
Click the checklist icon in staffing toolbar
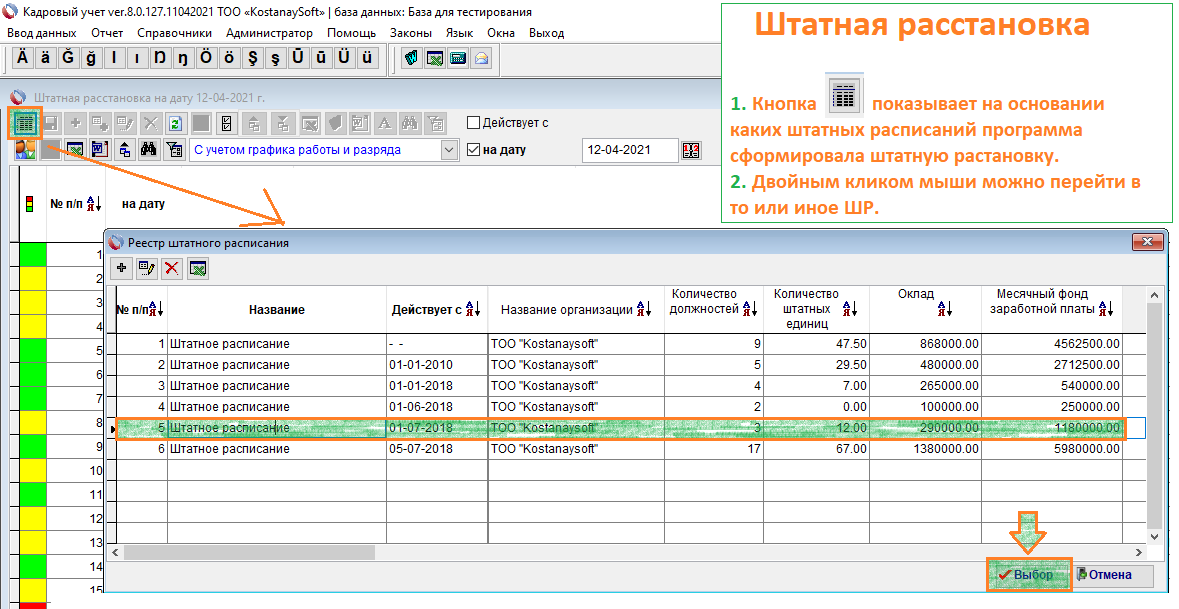coord(226,123)
